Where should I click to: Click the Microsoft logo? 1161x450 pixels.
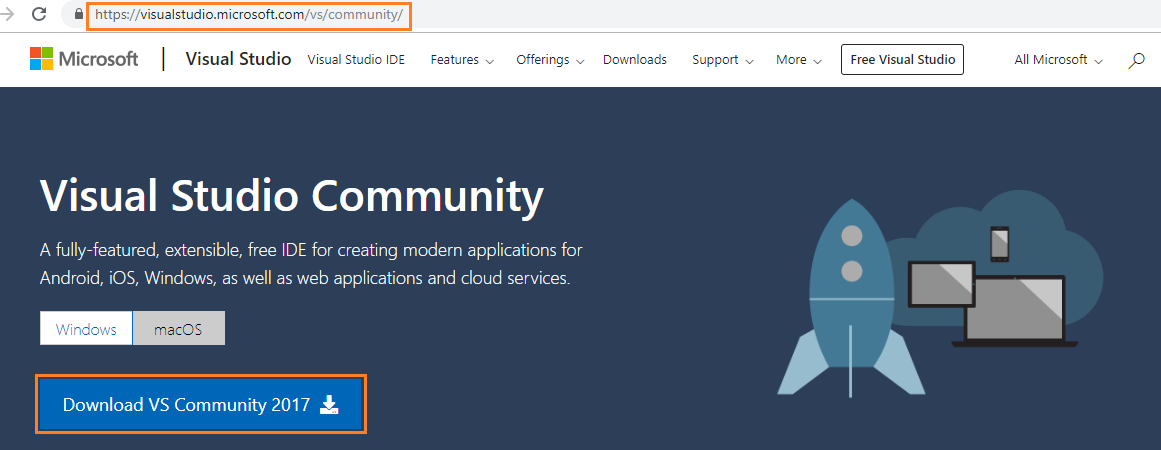pyautogui.click(x=84, y=59)
